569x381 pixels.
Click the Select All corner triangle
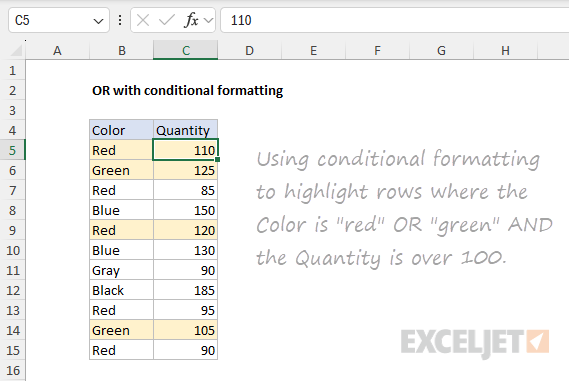point(16,50)
